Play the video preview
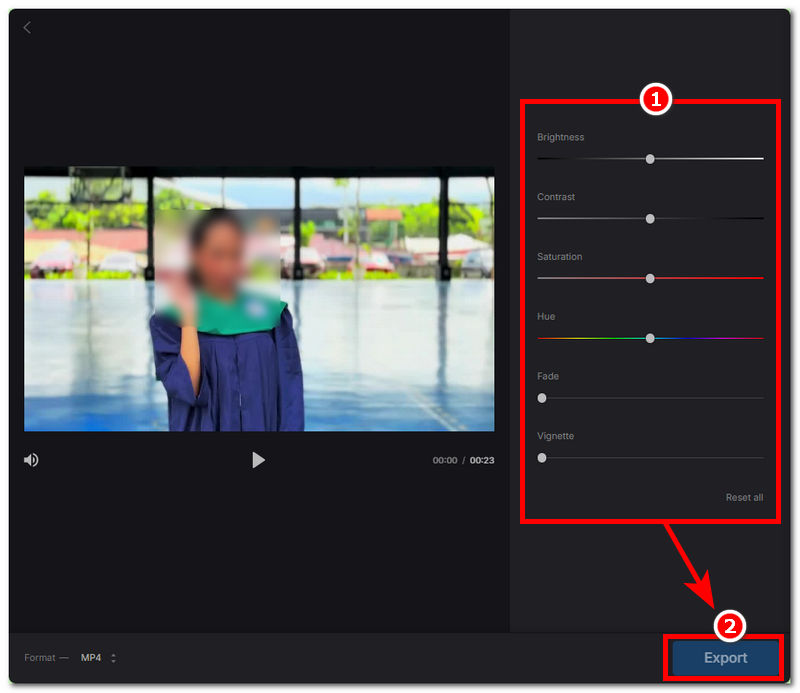 click(x=258, y=460)
